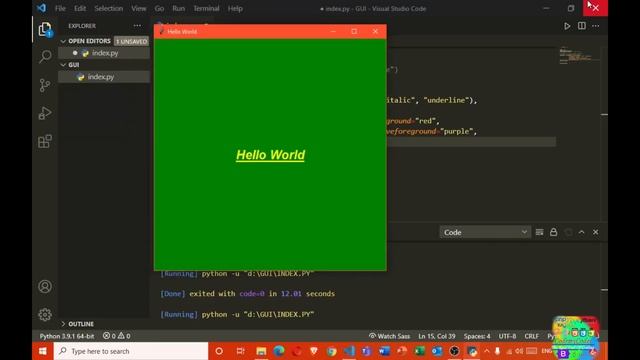Click Ln 15, Col 39 status item

pyautogui.click(x=437, y=336)
